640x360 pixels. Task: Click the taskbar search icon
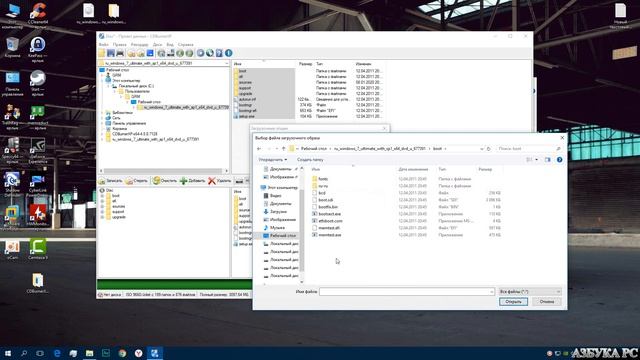pos(24,353)
